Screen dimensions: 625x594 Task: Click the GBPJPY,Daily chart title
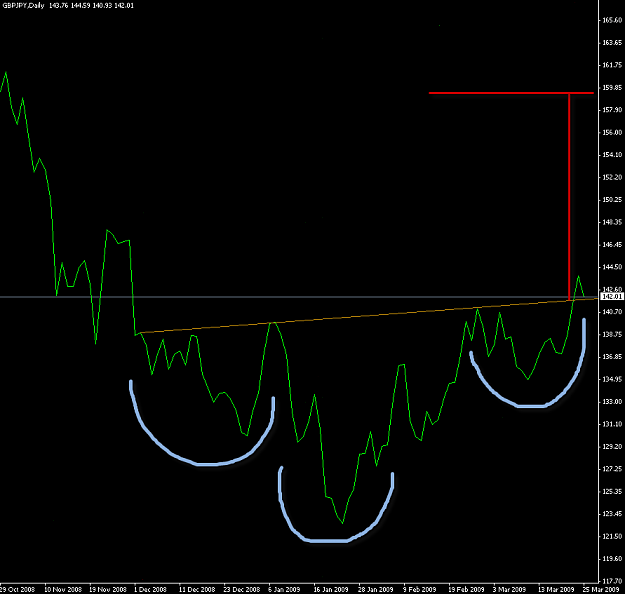coord(23,6)
